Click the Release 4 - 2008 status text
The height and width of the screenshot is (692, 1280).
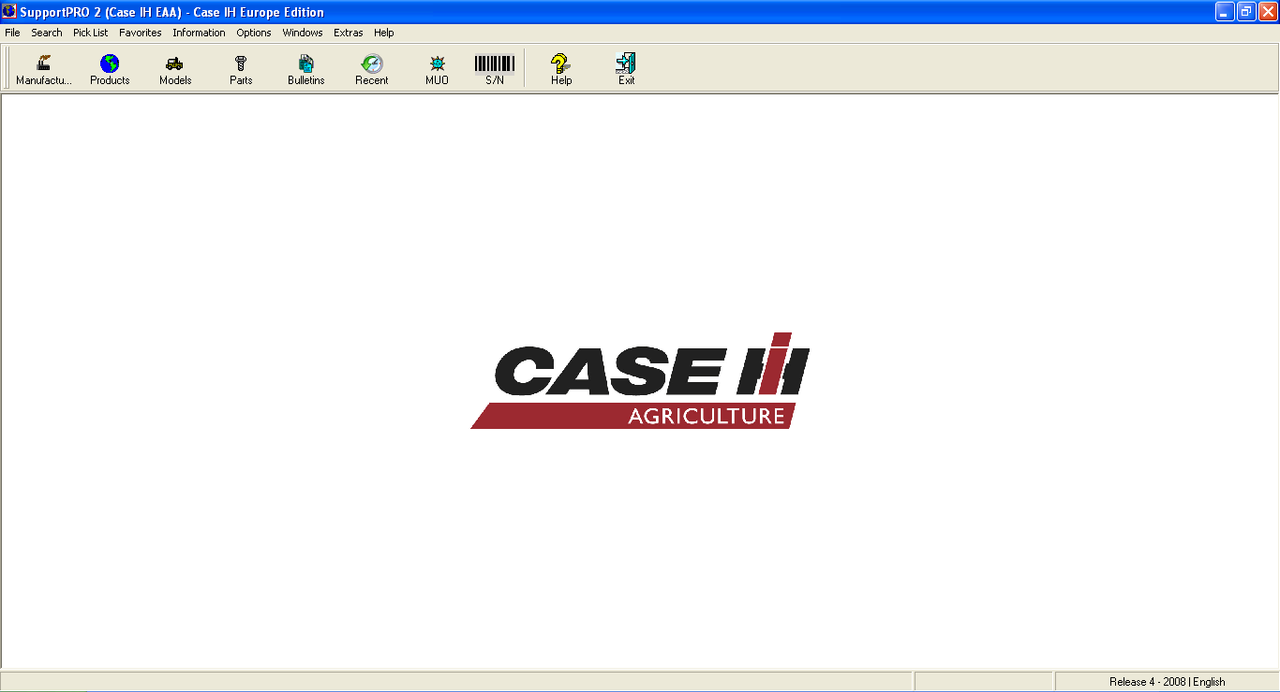click(1147, 682)
